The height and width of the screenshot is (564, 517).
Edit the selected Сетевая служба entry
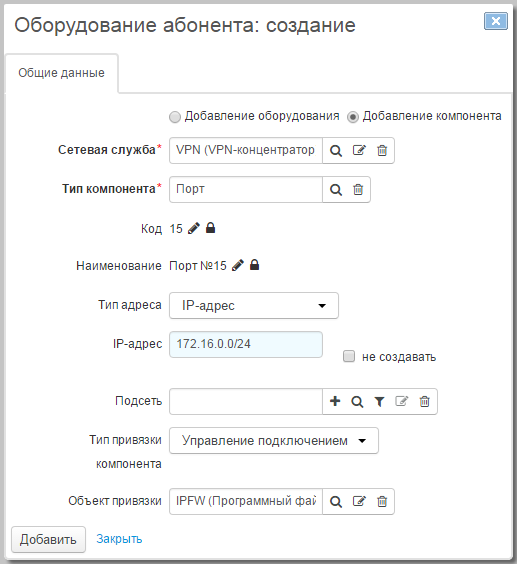359,150
